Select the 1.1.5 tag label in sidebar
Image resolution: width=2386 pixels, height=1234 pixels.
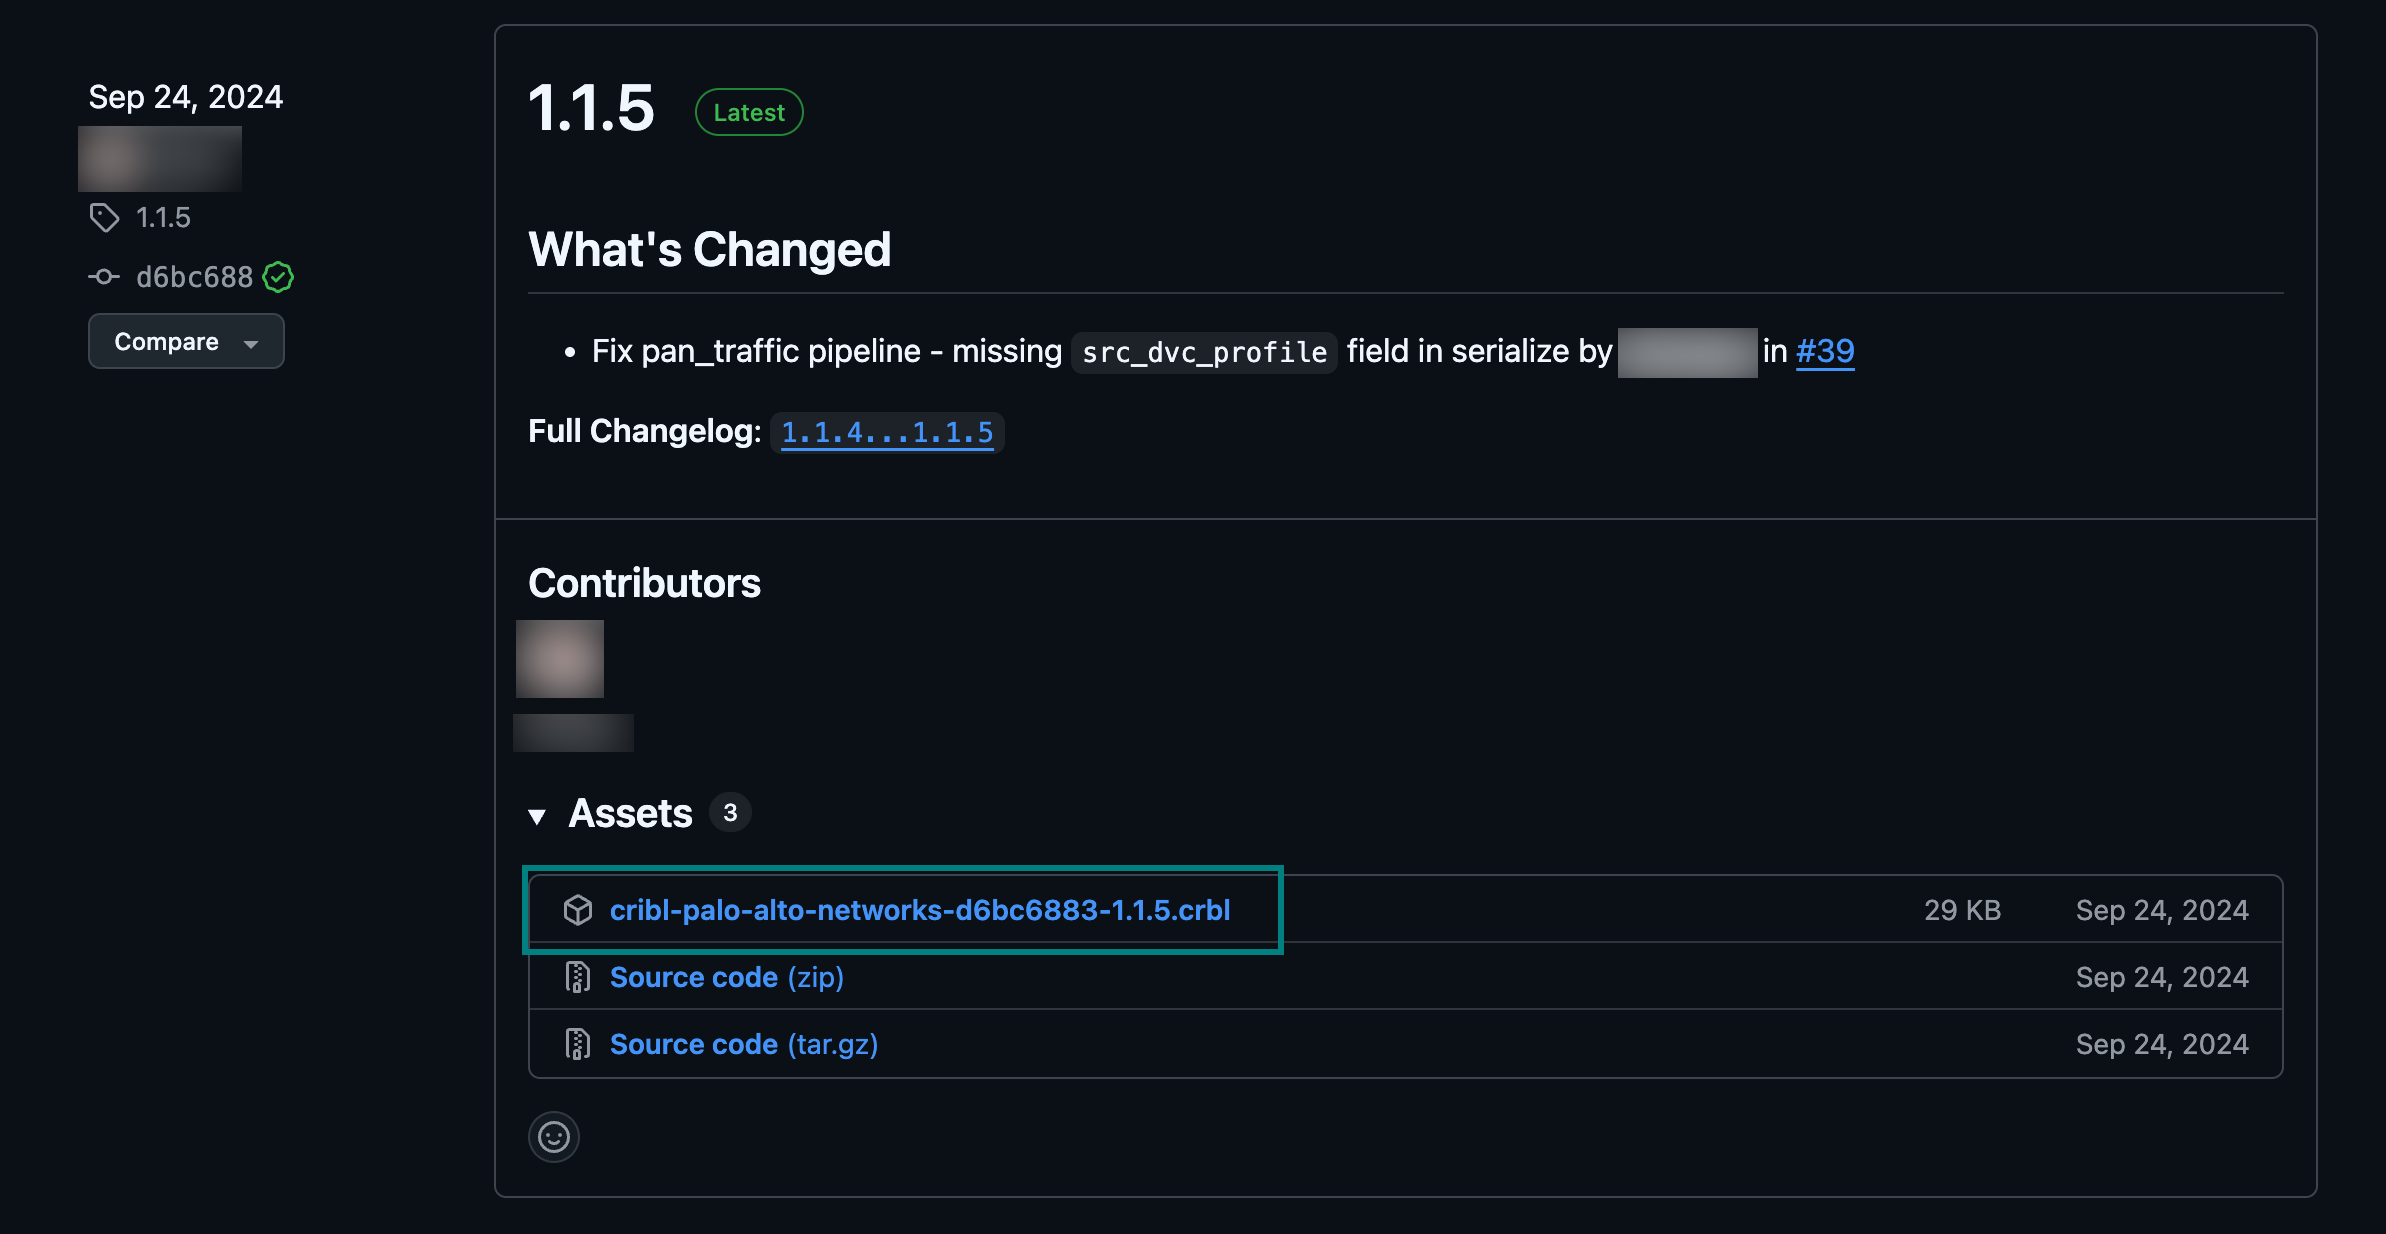[163, 217]
